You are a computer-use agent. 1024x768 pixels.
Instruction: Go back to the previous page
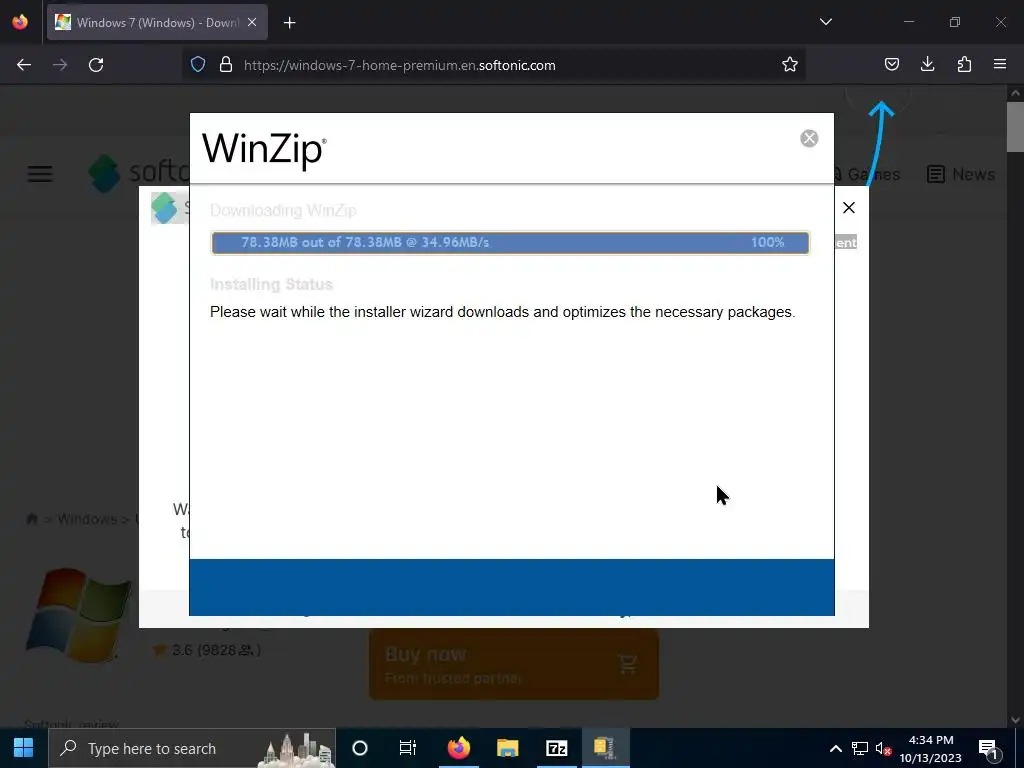coord(24,65)
